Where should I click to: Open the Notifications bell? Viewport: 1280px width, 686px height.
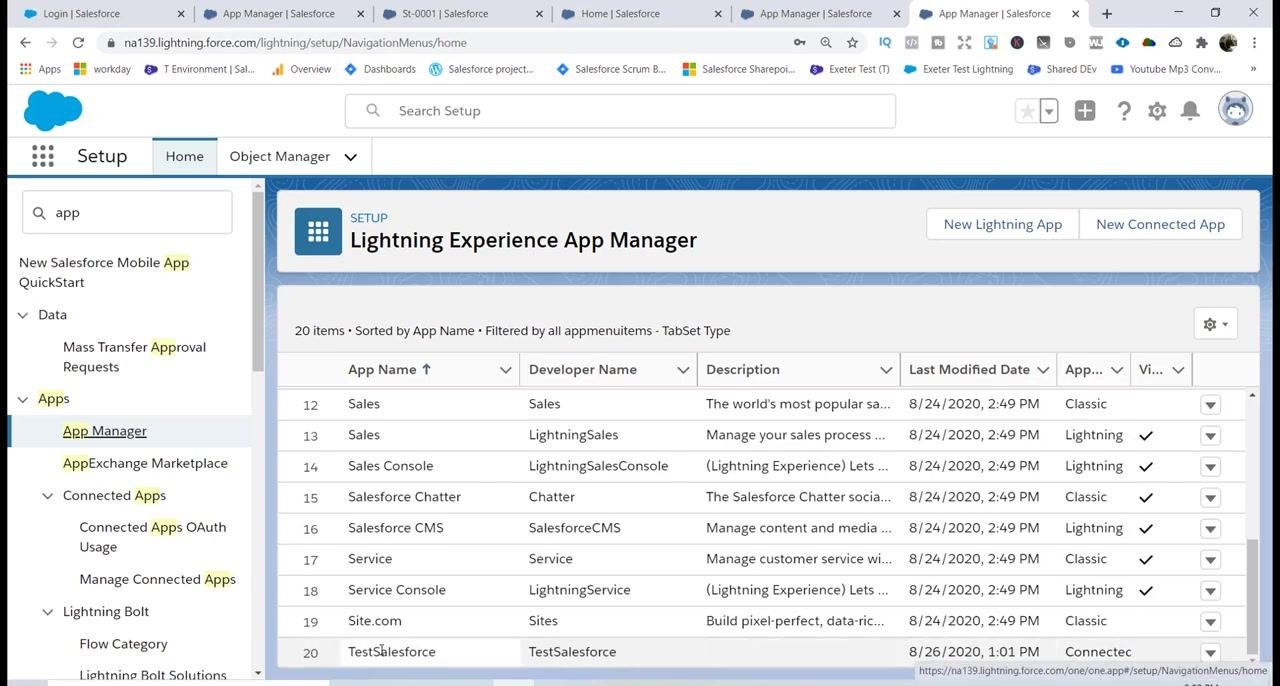tap(1190, 111)
